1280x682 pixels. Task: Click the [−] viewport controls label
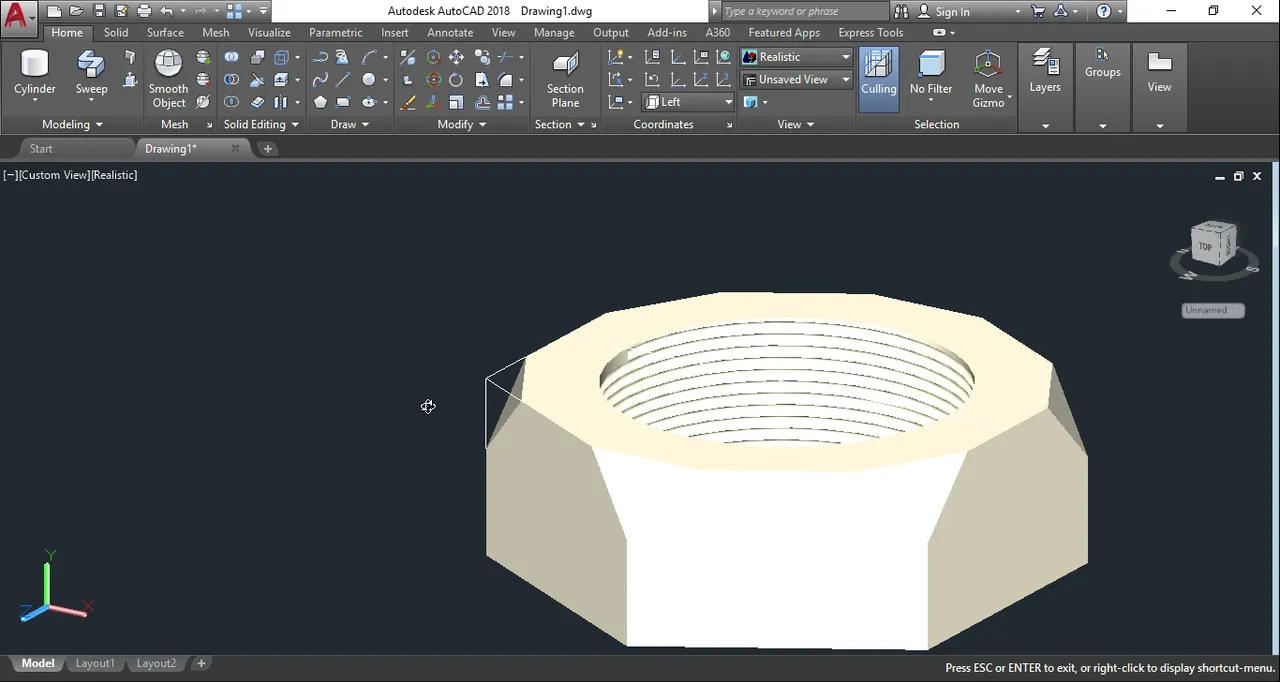[x=10, y=175]
